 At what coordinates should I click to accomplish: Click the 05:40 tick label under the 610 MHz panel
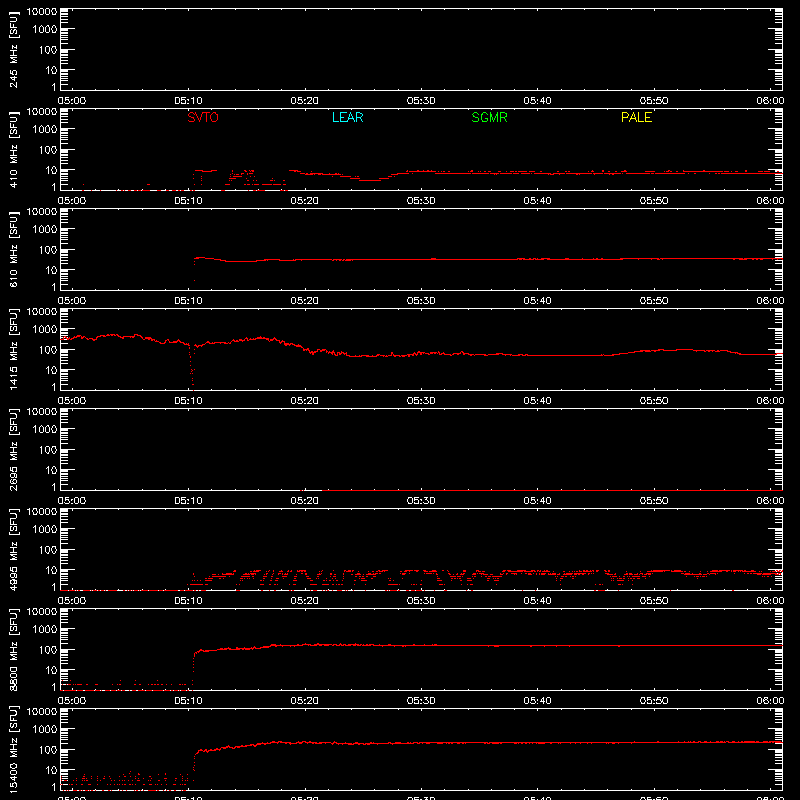[537, 301]
